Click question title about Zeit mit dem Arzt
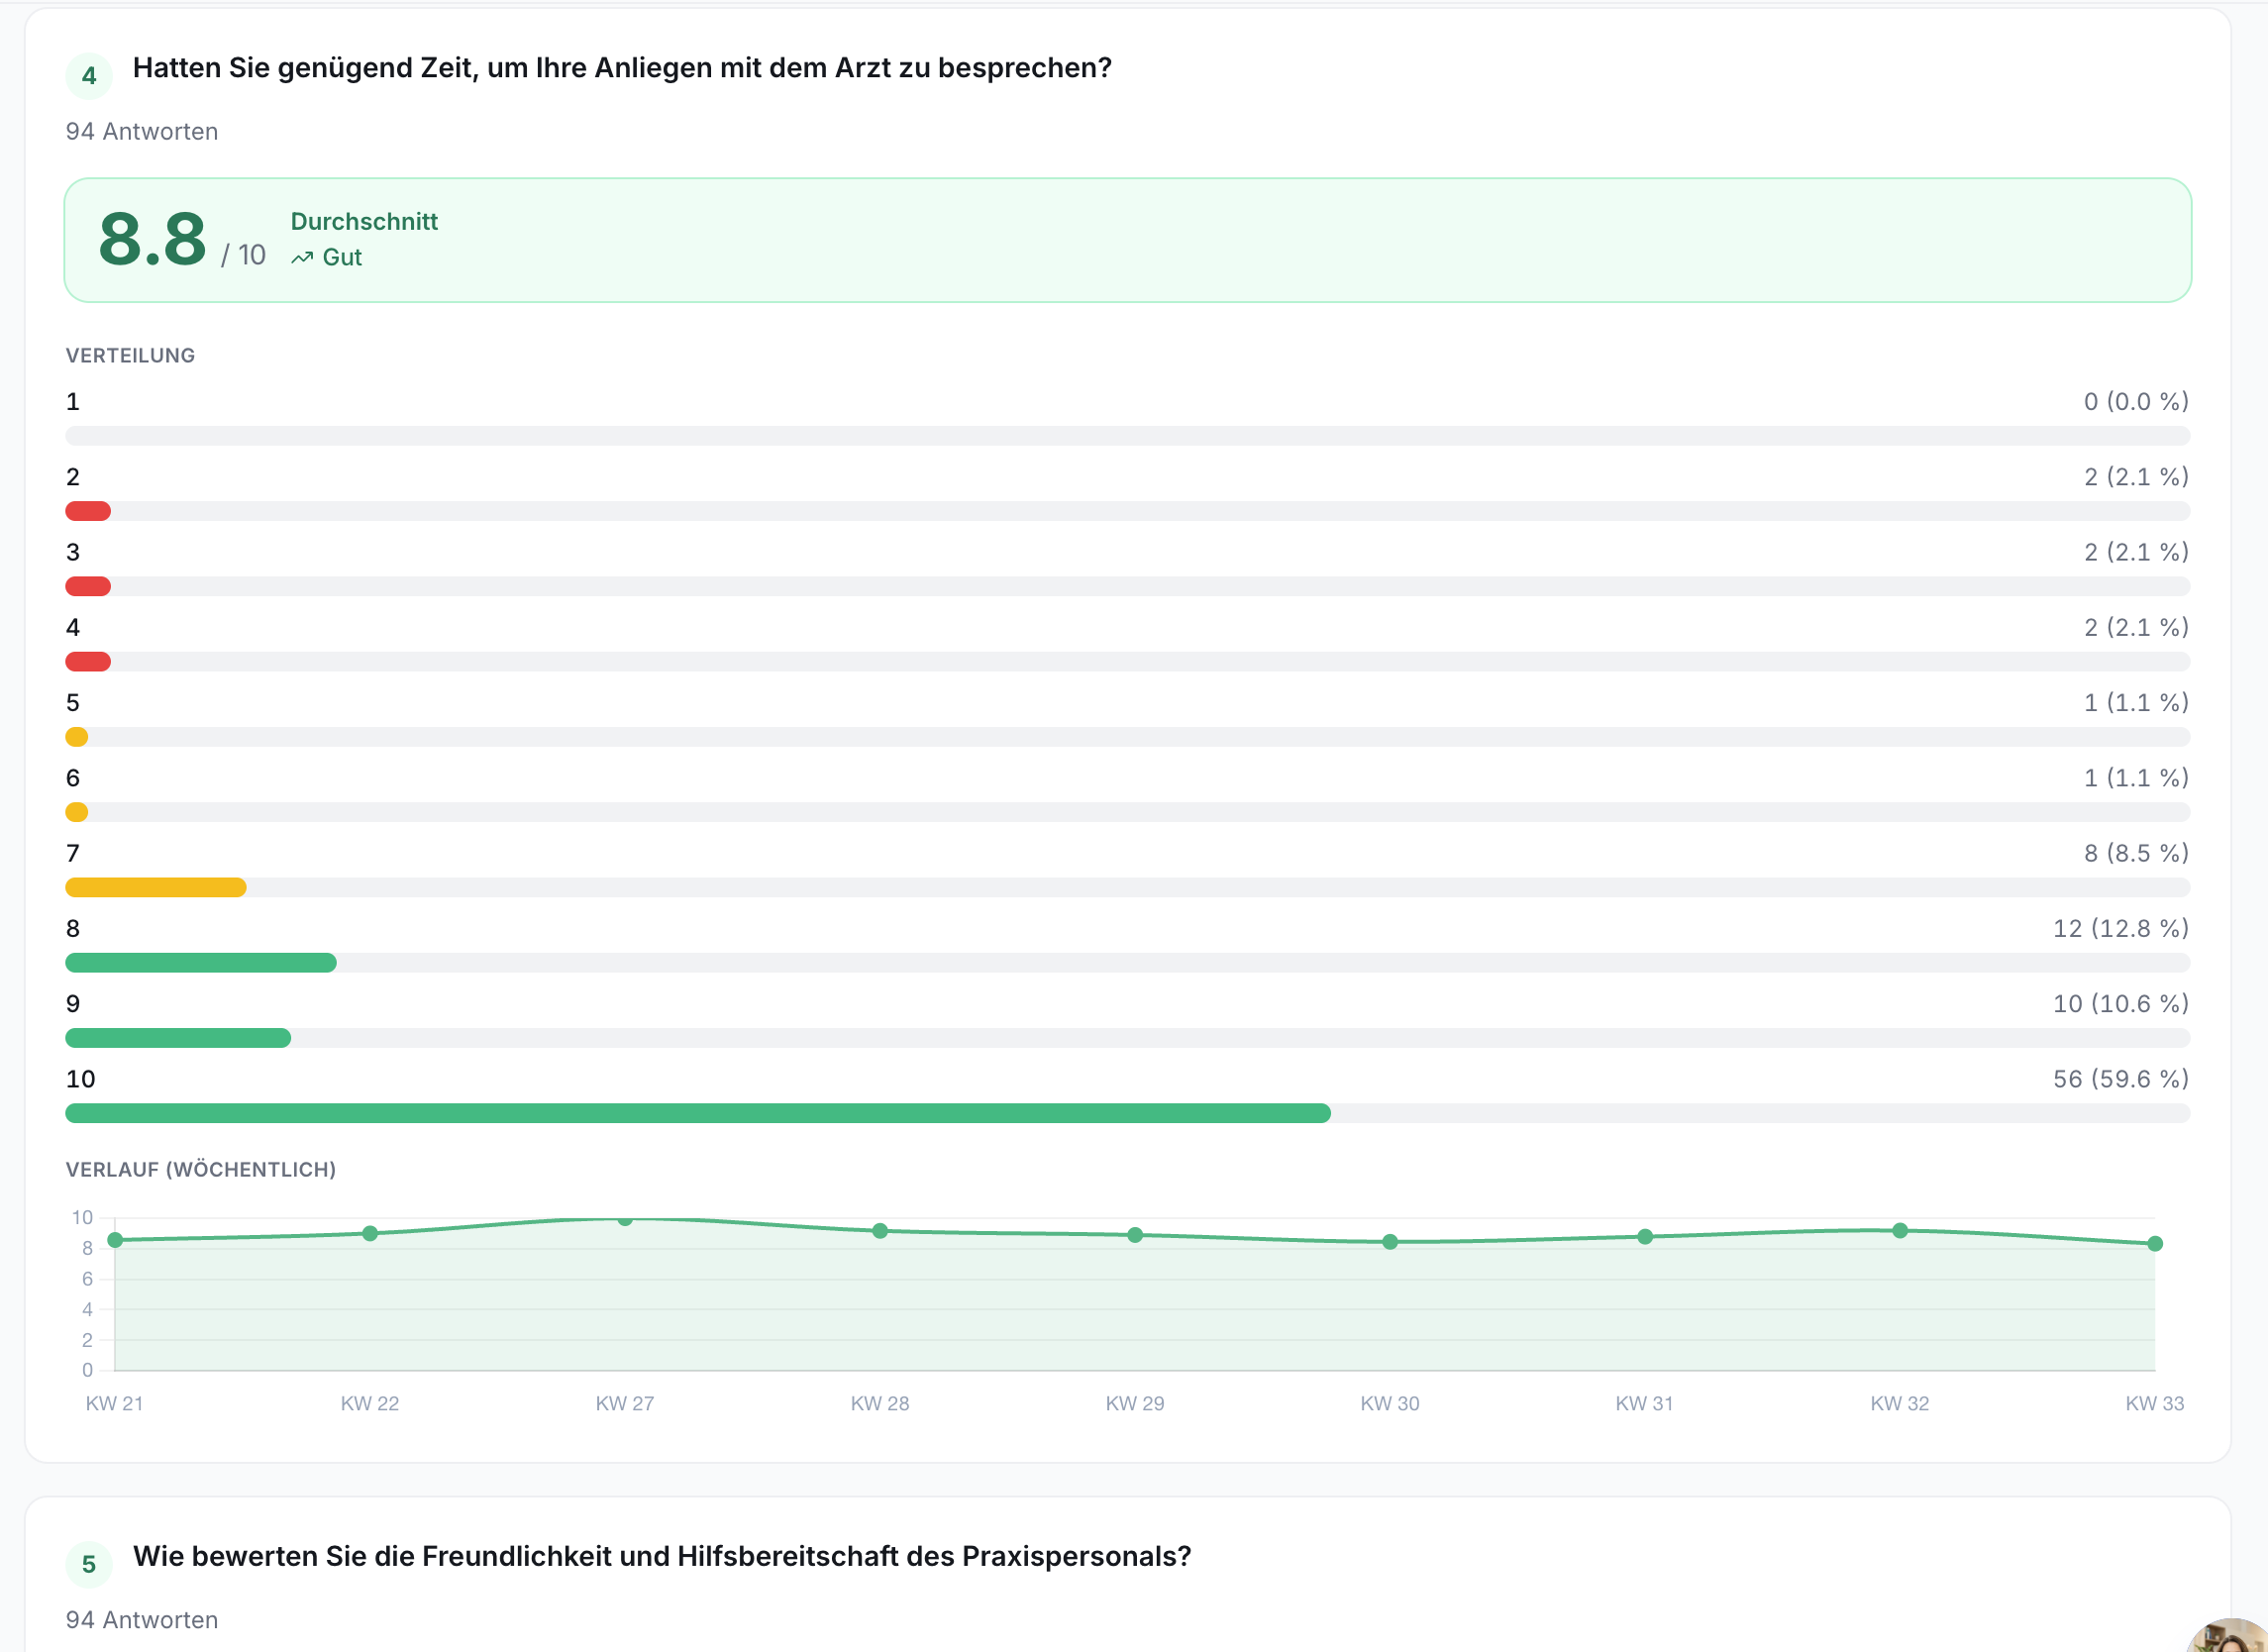 [x=622, y=68]
